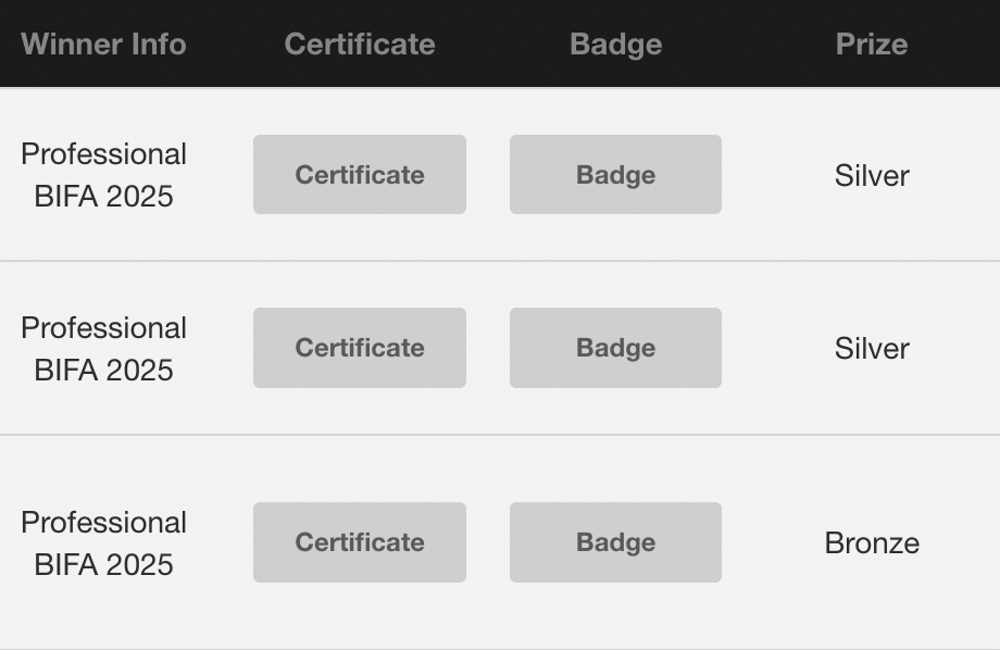Click "Professional" in the Bronze row
This screenshot has height=650, width=1000.
[104, 522]
